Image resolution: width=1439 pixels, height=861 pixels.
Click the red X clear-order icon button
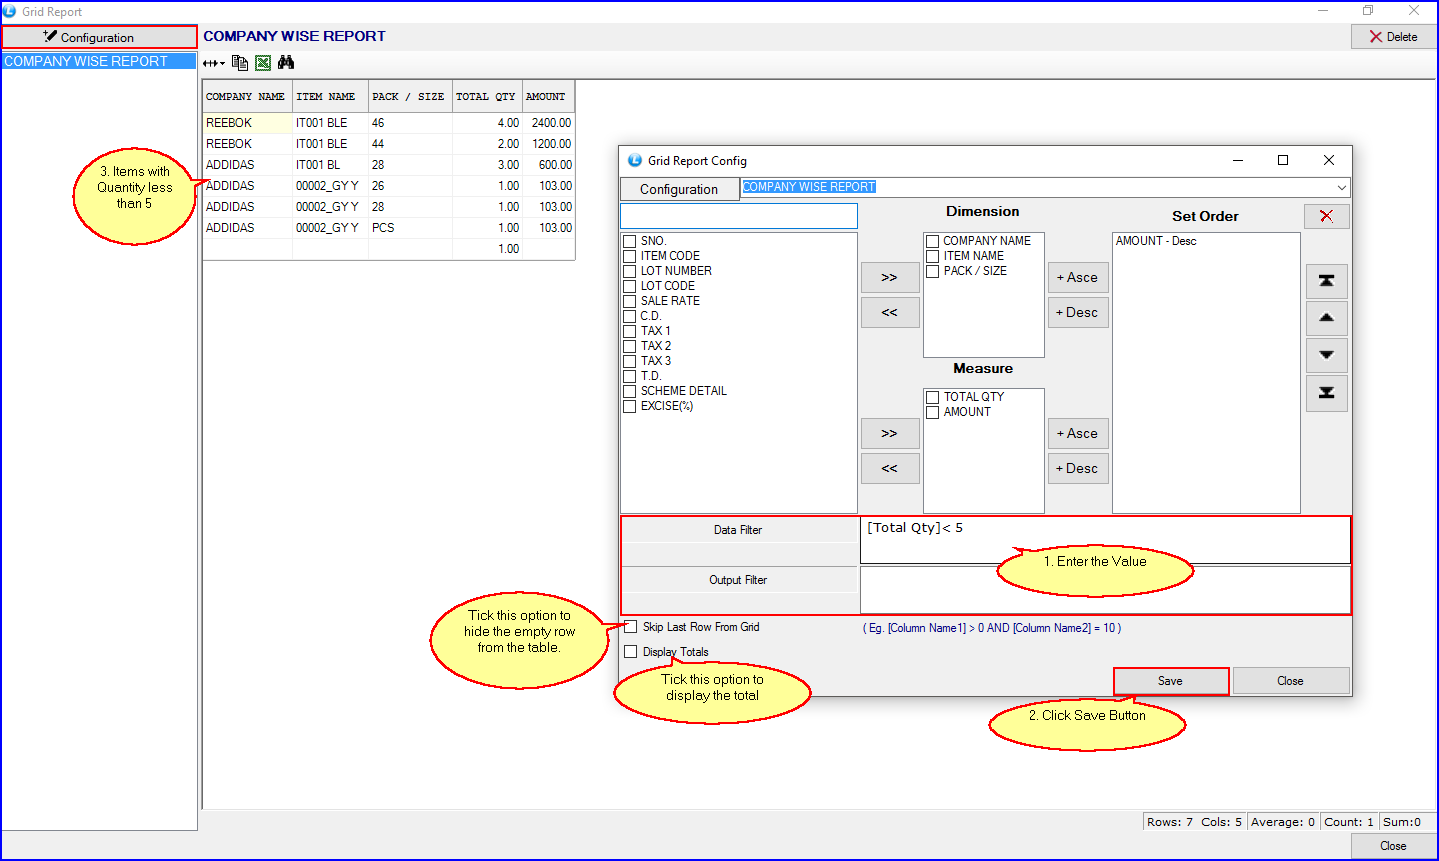1326,216
